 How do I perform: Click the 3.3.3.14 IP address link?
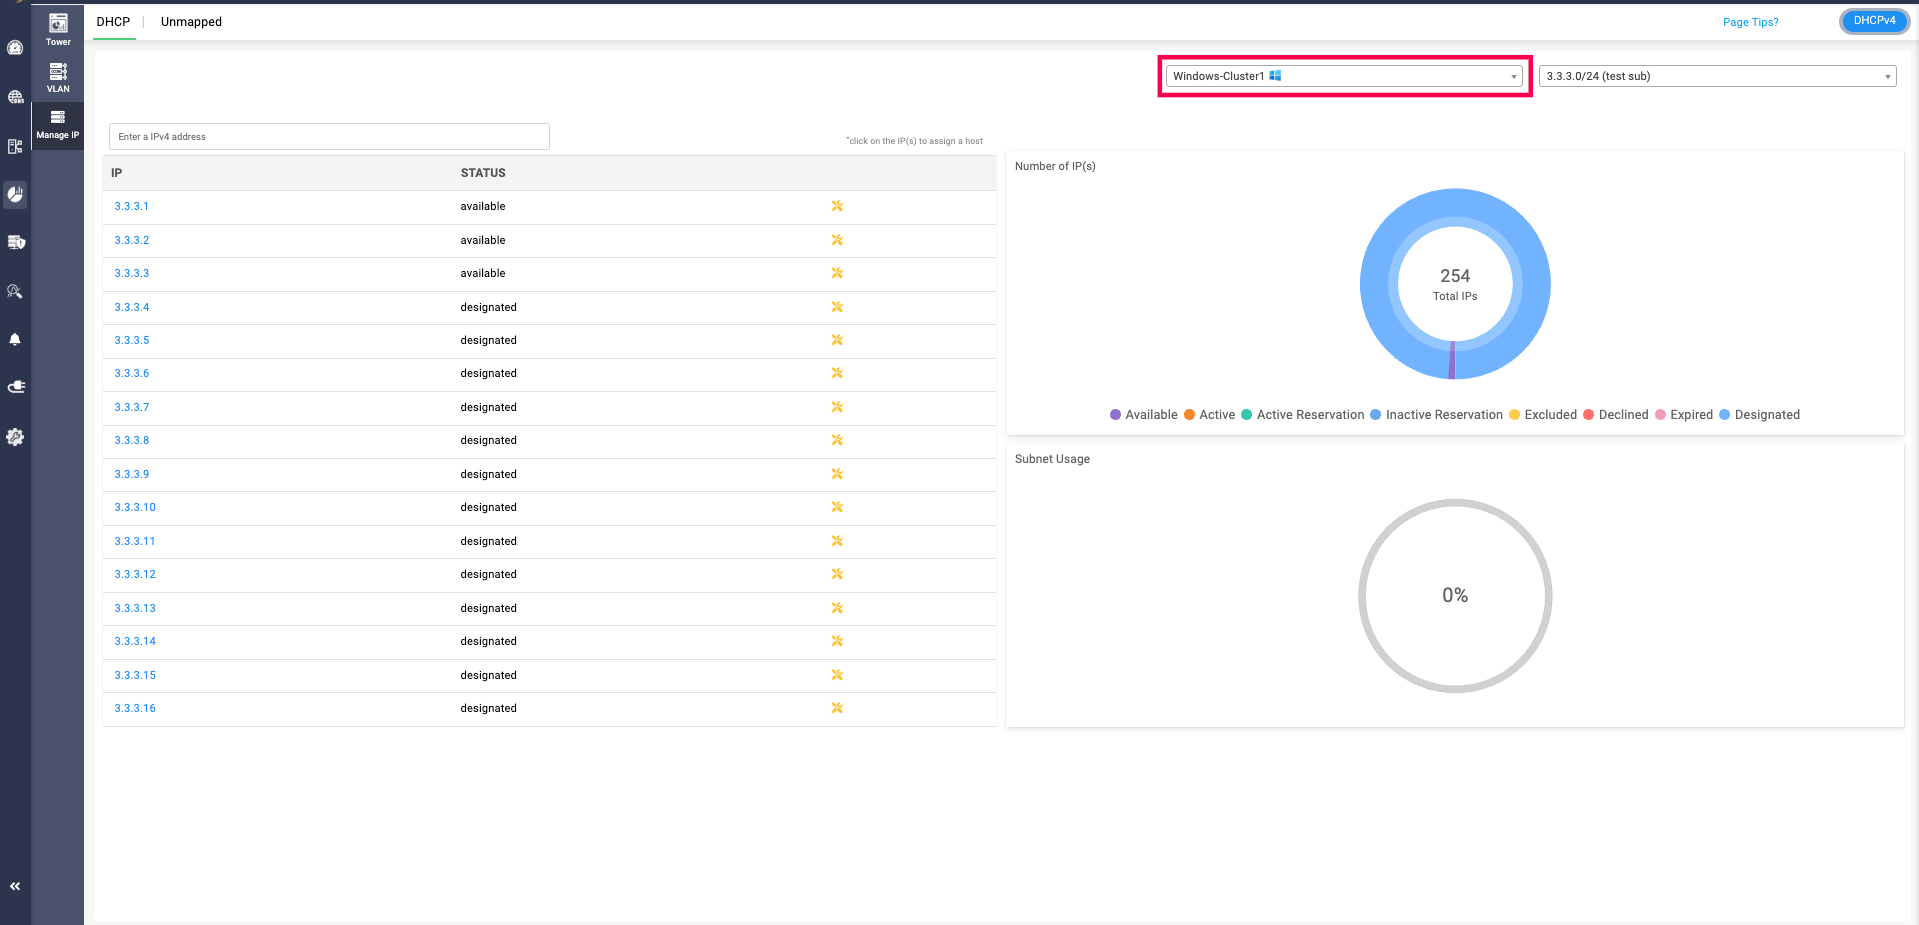(x=135, y=641)
